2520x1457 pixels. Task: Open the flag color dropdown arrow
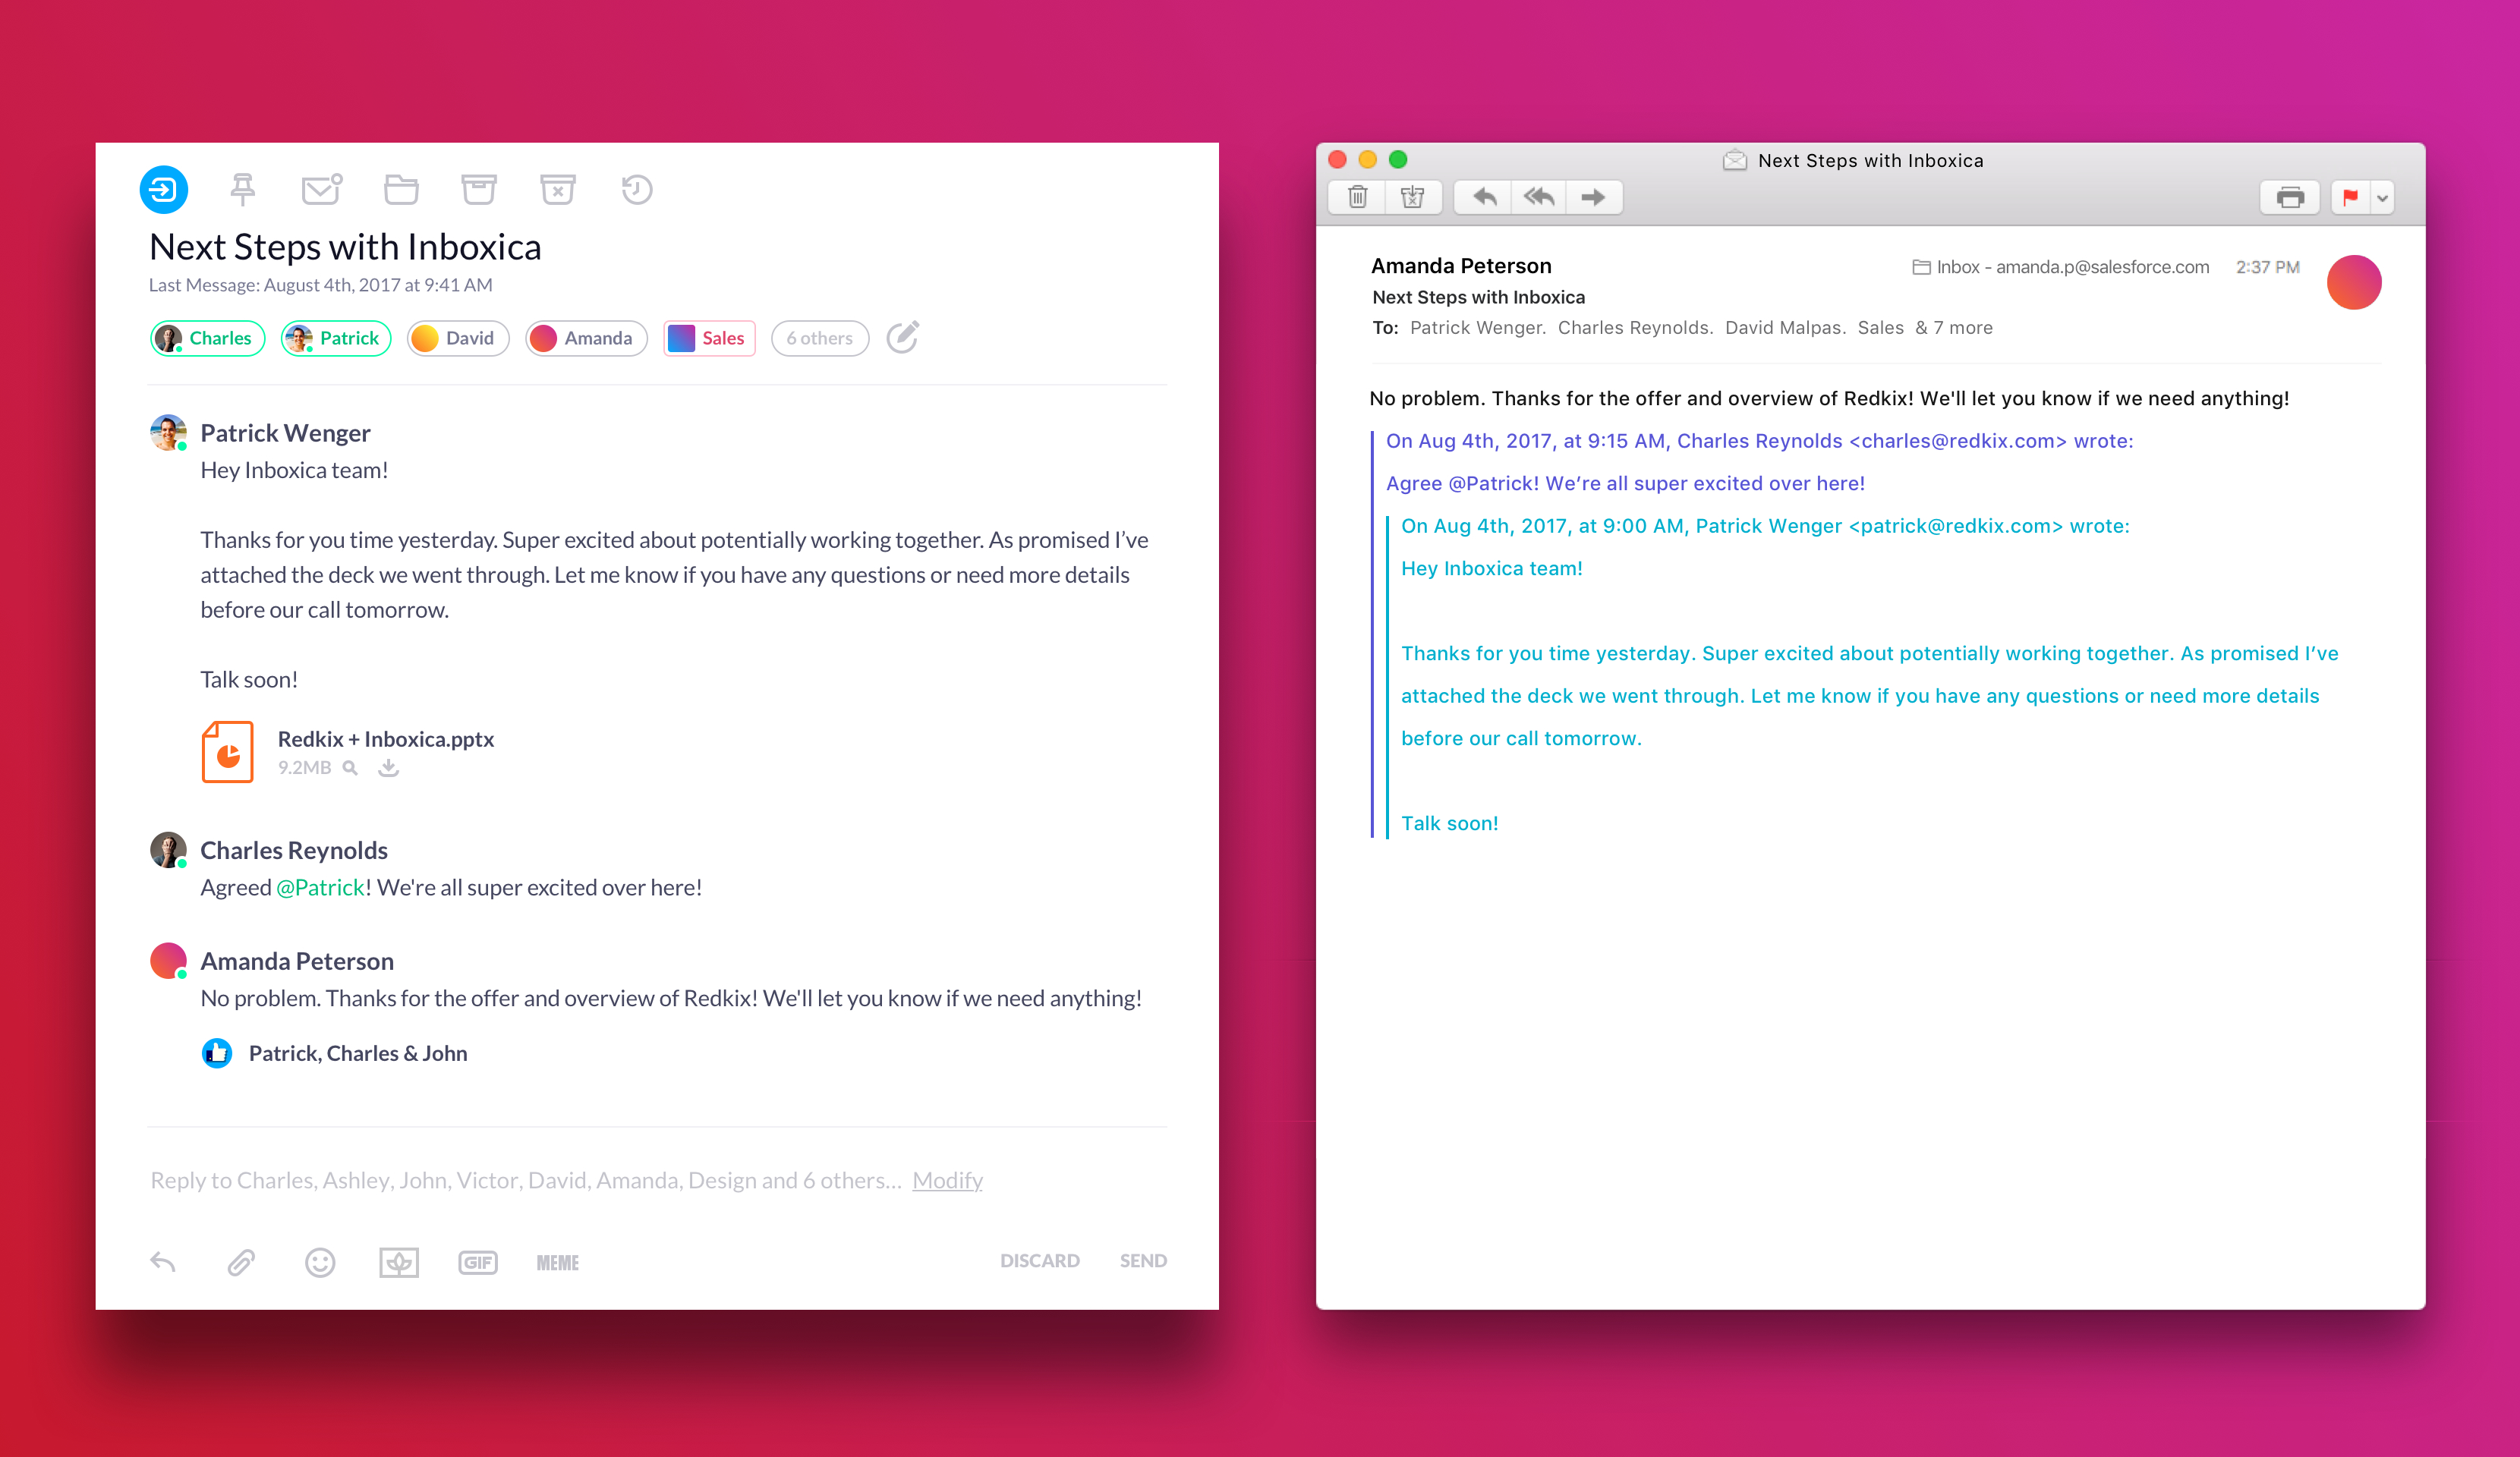(x=2383, y=197)
